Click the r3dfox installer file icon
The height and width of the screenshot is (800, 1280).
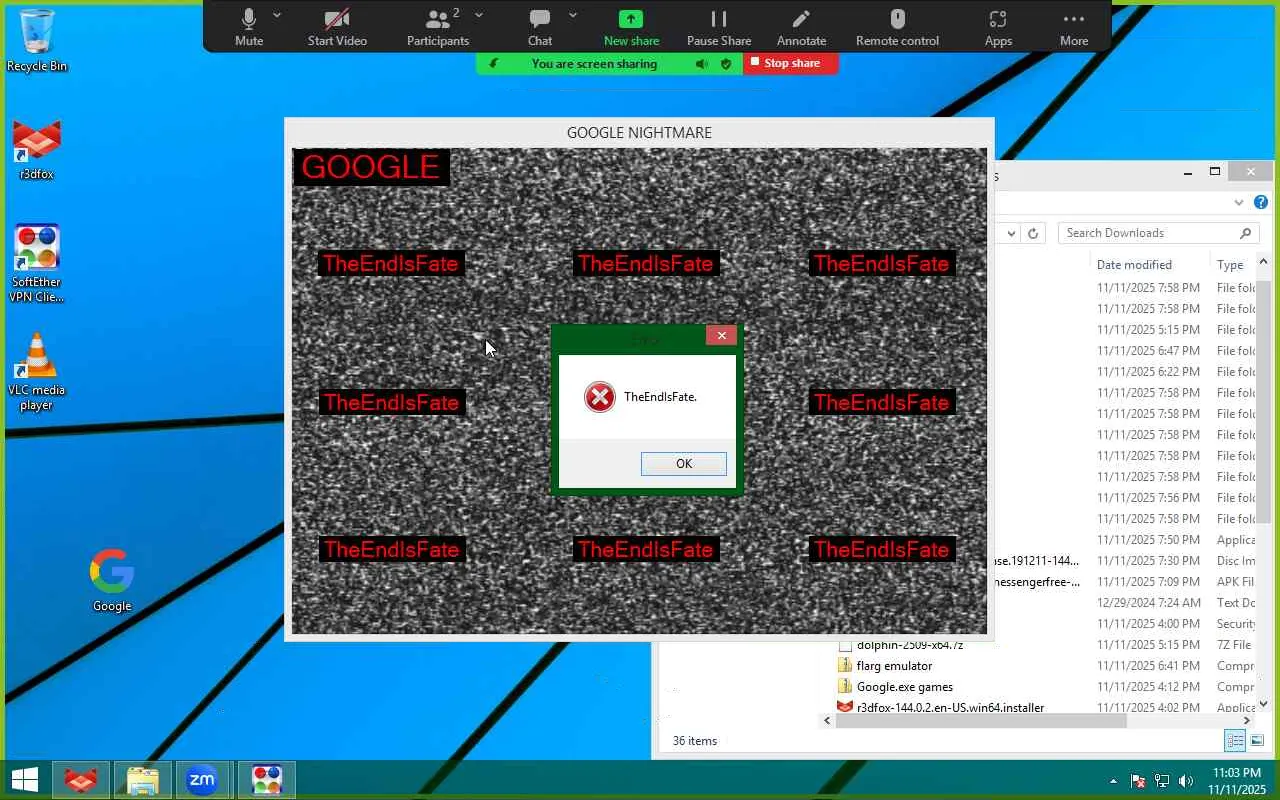point(845,706)
